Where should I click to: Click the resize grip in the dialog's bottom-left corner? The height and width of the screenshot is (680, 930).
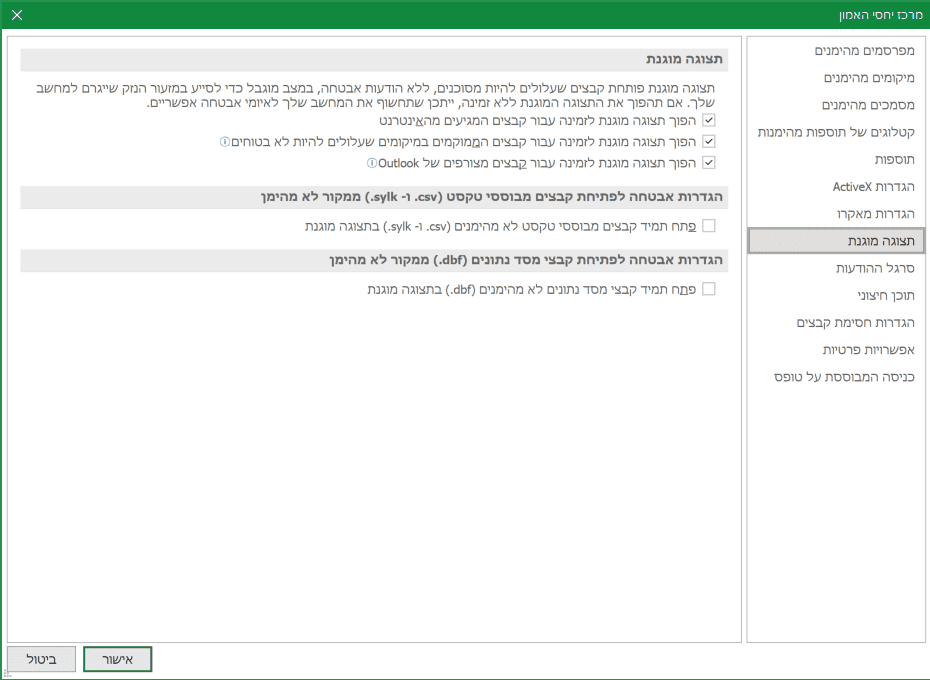pyautogui.click(x=7, y=674)
